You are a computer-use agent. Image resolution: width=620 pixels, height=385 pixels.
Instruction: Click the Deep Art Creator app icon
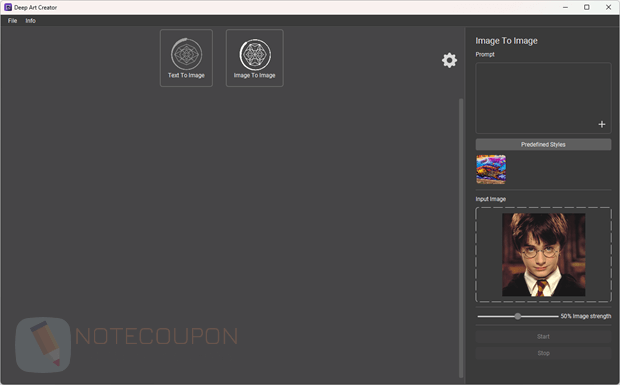[8, 7]
